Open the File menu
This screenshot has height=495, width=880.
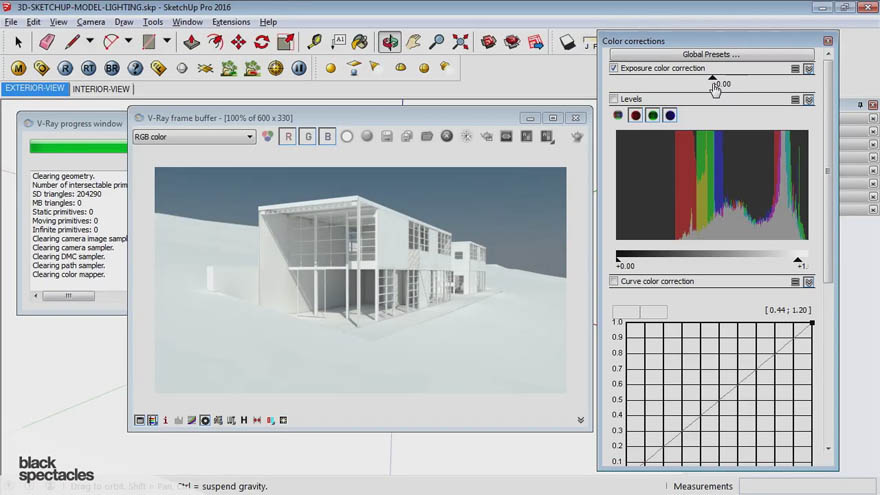(x=11, y=22)
